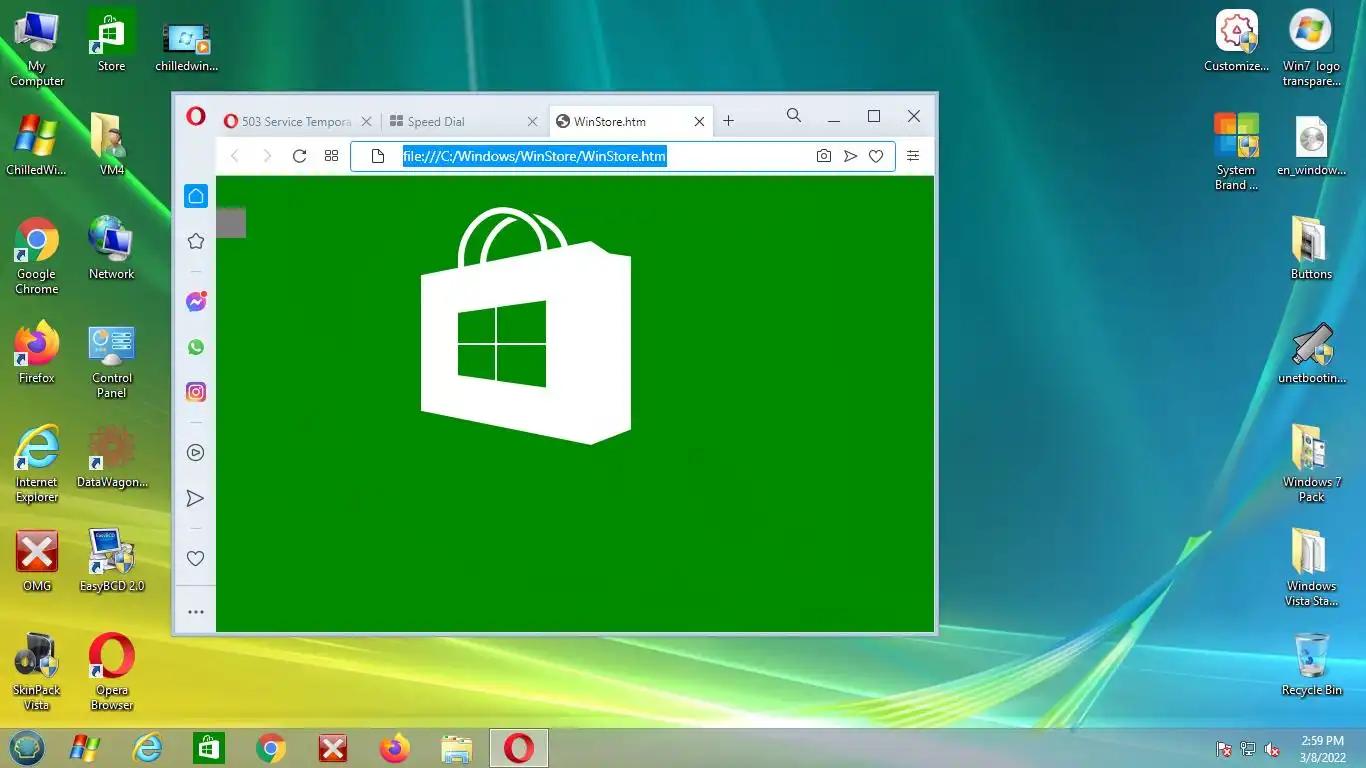Select the Buttons folder on desktop
The height and width of the screenshot is (768, 1366).
pos(1311,249)
